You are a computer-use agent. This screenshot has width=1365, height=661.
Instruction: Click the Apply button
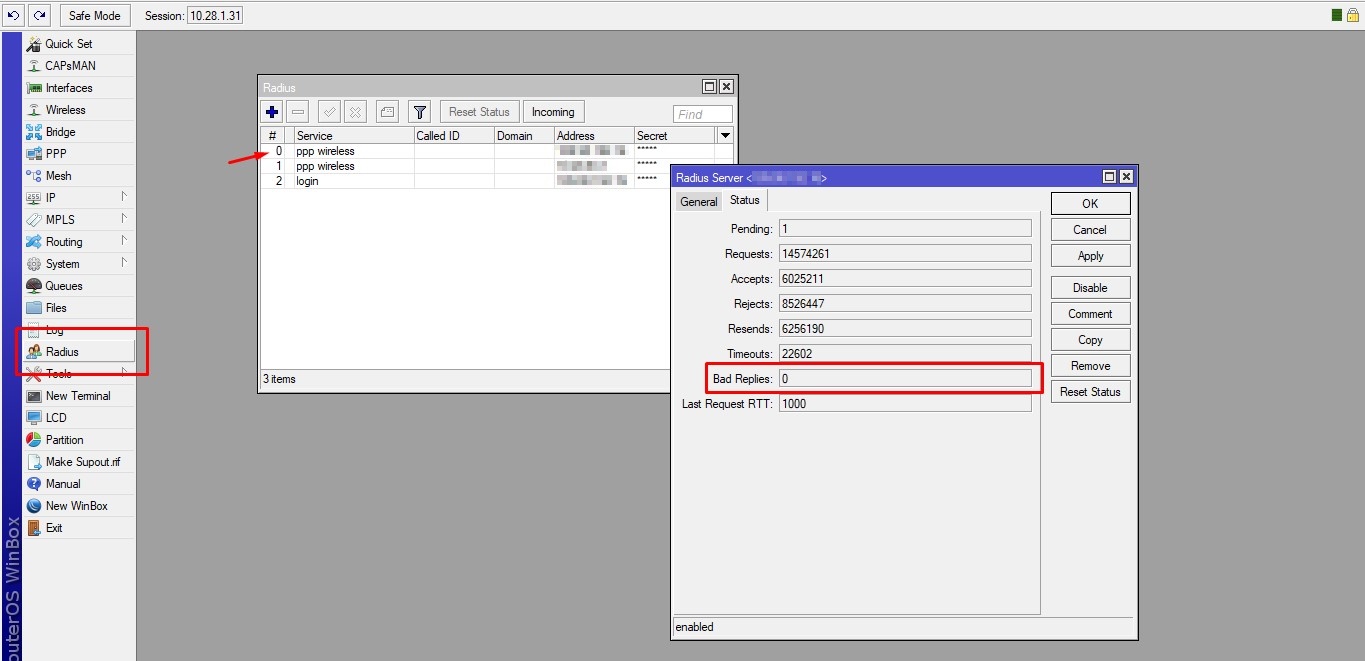pos(1090,255)
